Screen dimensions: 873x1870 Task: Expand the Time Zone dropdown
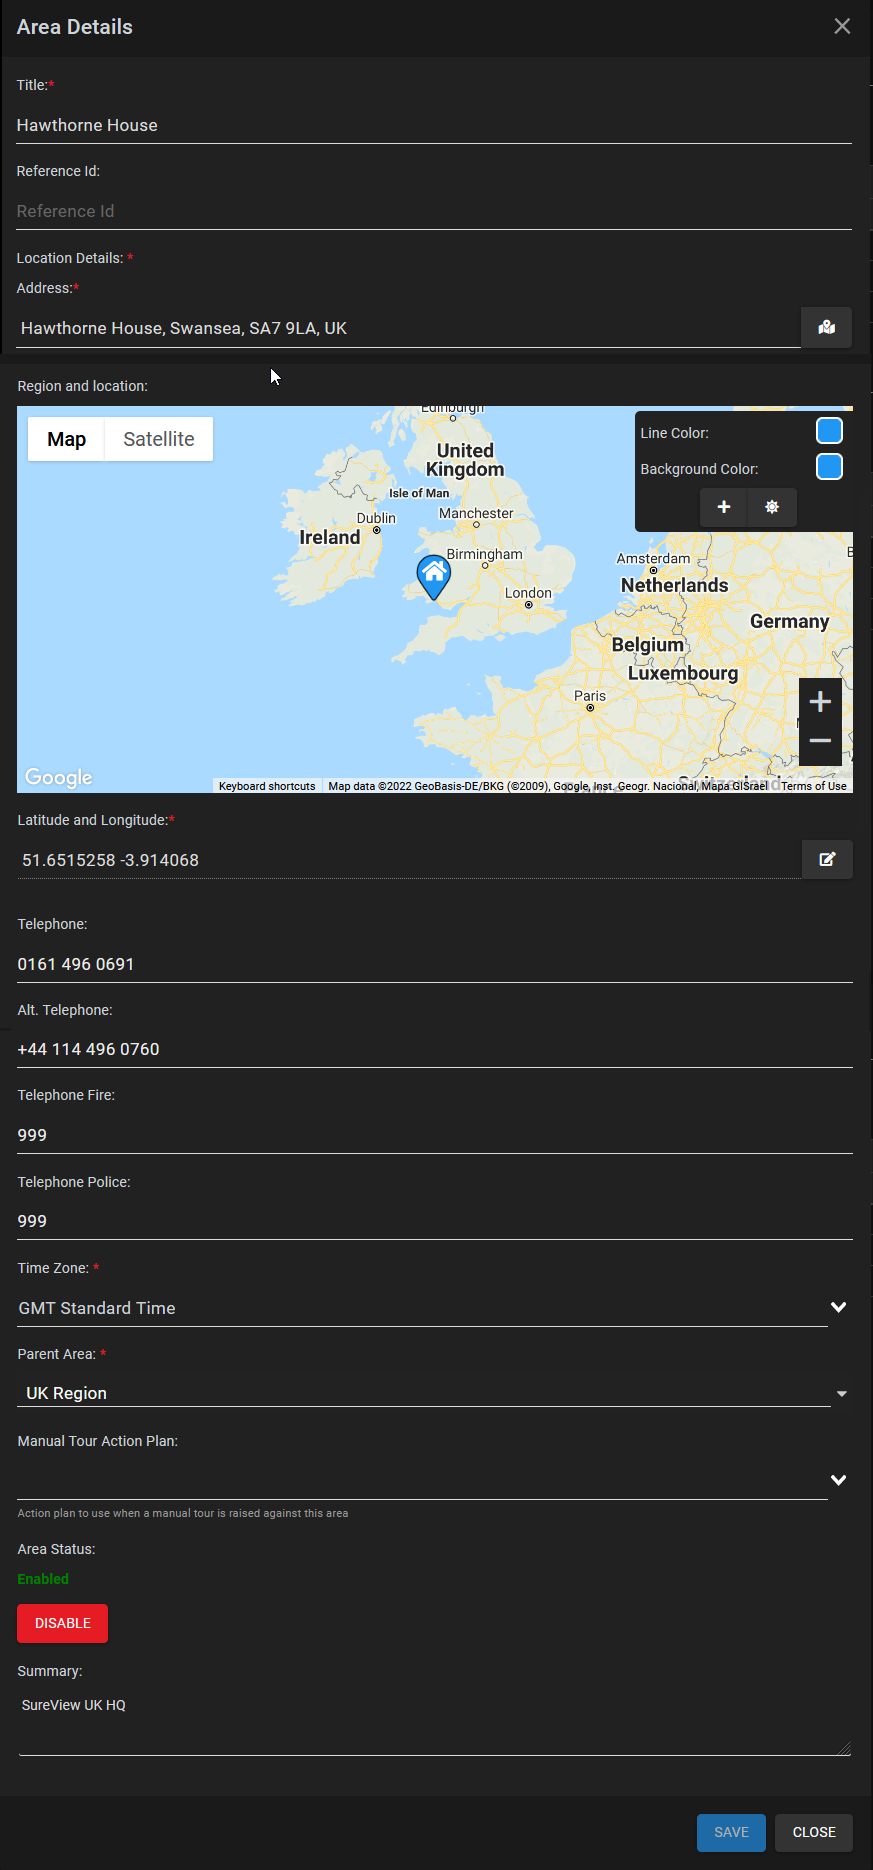click(x=838, y=1307)
